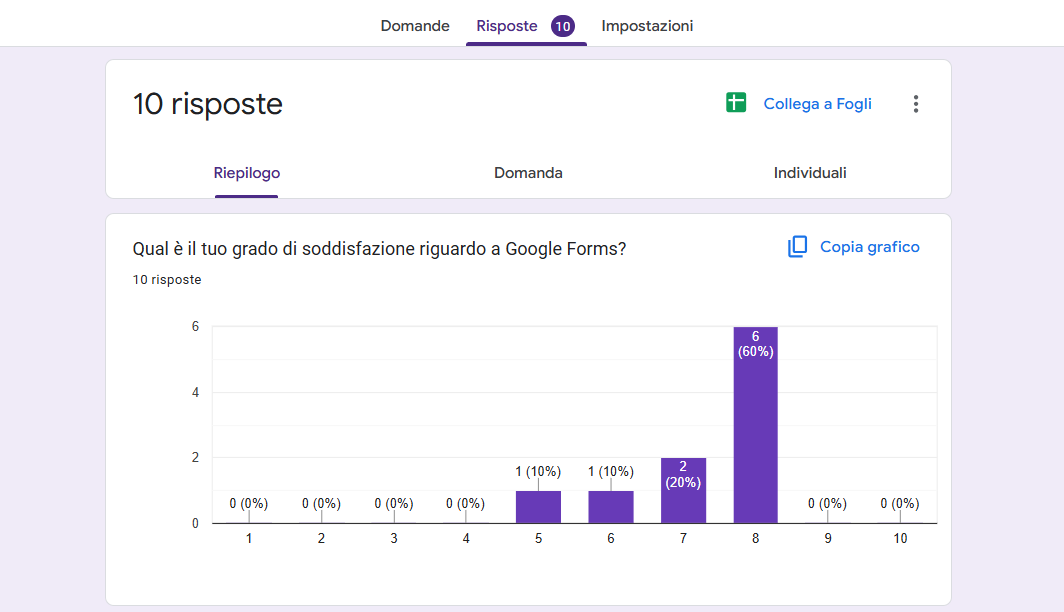
Task: Open the Domanda view
Action: (x=528, y=172)
